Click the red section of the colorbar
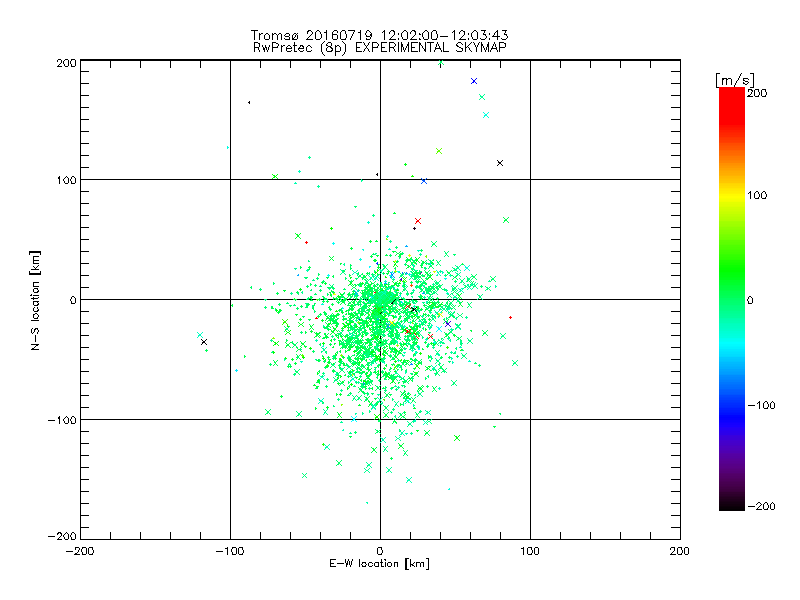The height and width of the screenshot is (600, 800). 732,105
